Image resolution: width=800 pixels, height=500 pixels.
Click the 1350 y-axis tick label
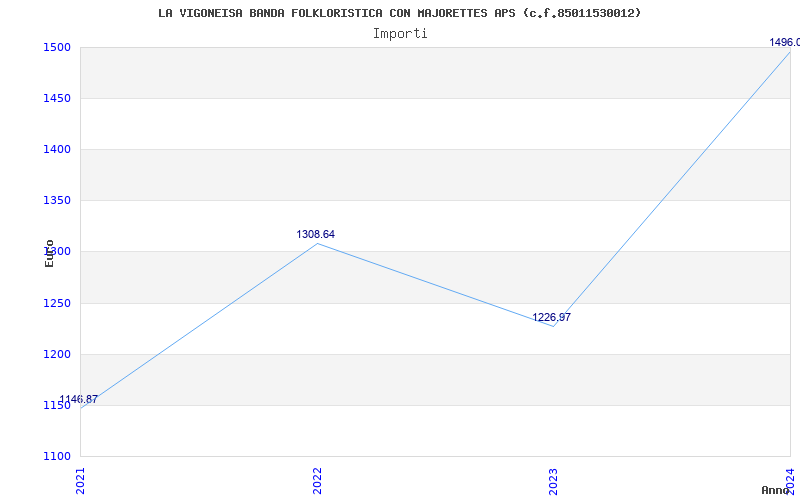[x=57, y=200]
